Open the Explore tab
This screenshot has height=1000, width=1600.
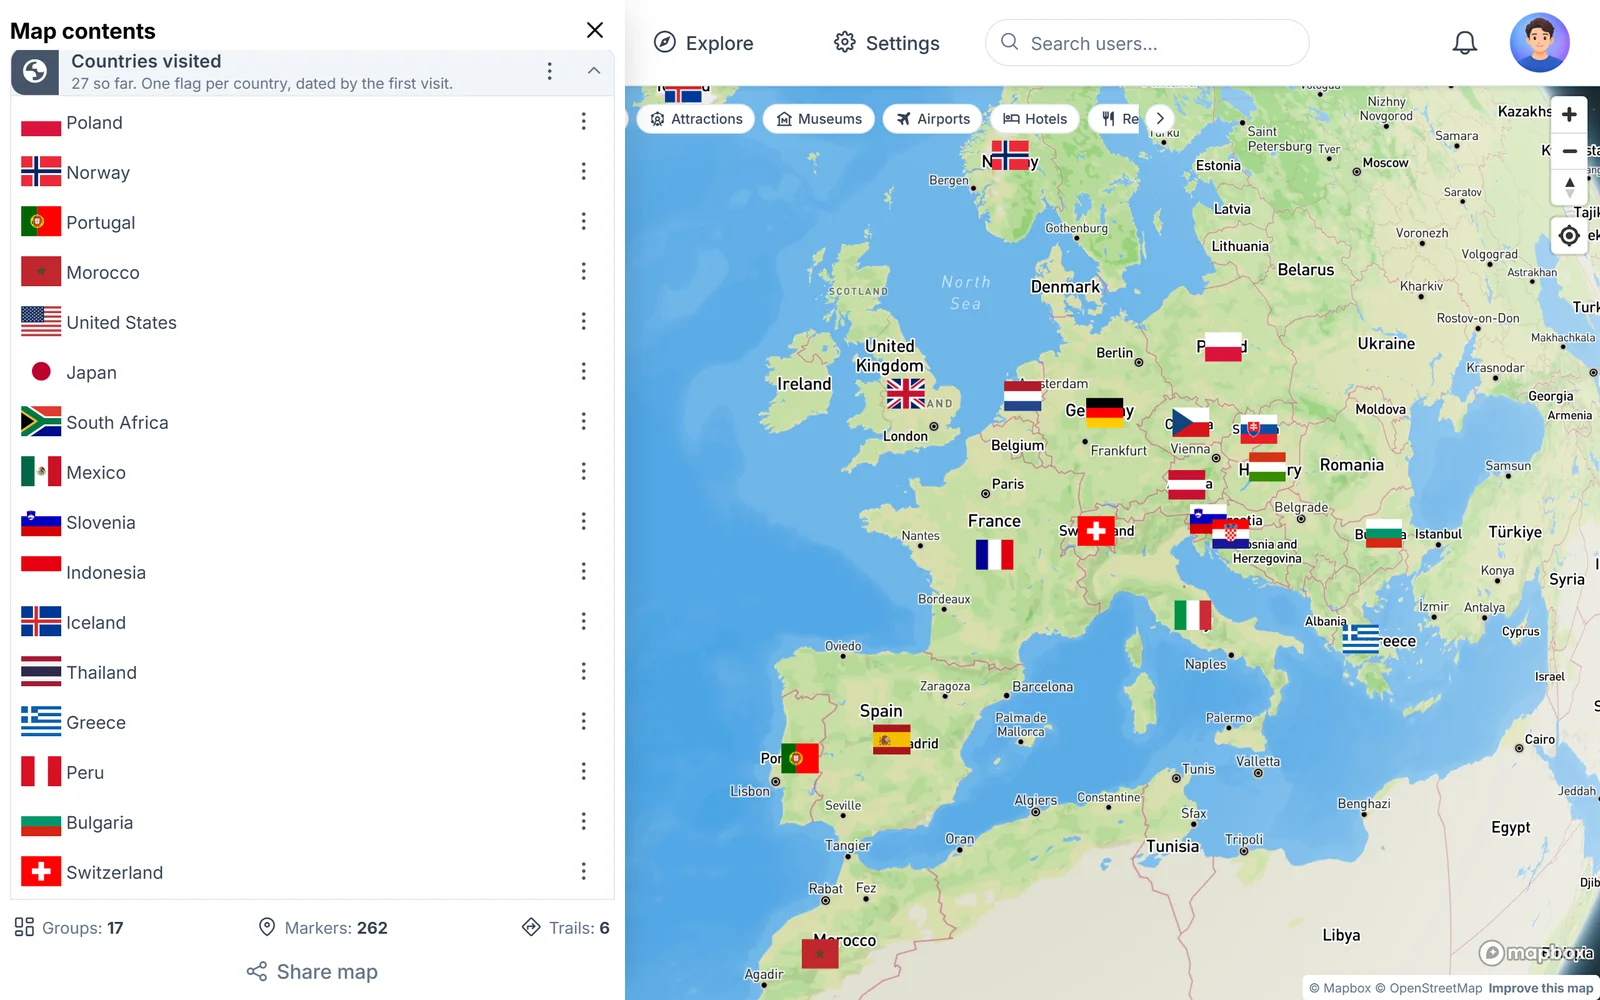[704, 43]
